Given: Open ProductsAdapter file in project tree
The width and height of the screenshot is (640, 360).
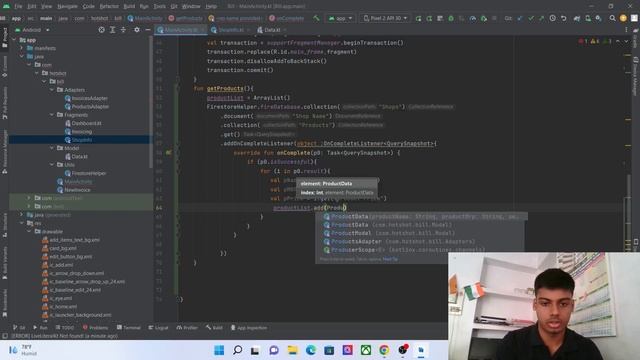Looking at the screenshot, I should click(87, 107).
